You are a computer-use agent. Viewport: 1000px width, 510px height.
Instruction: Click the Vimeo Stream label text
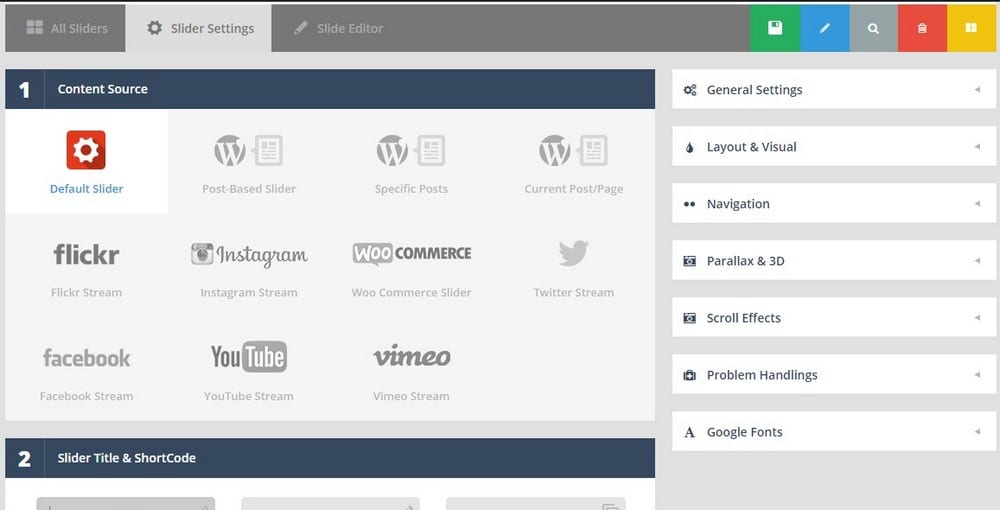point(411,396)
